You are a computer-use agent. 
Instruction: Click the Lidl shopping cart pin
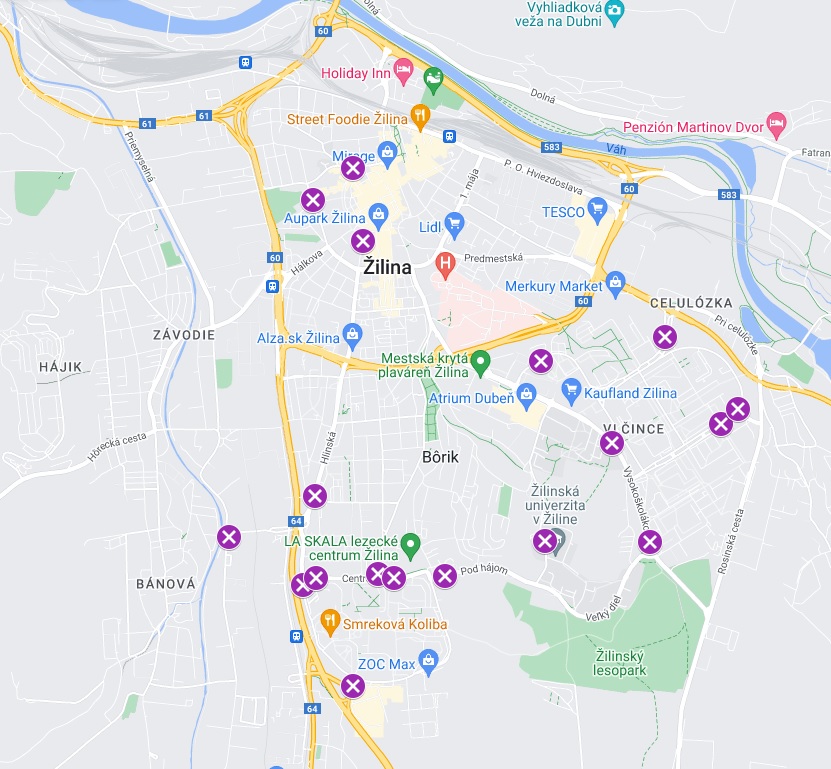[x=454, y=225]
